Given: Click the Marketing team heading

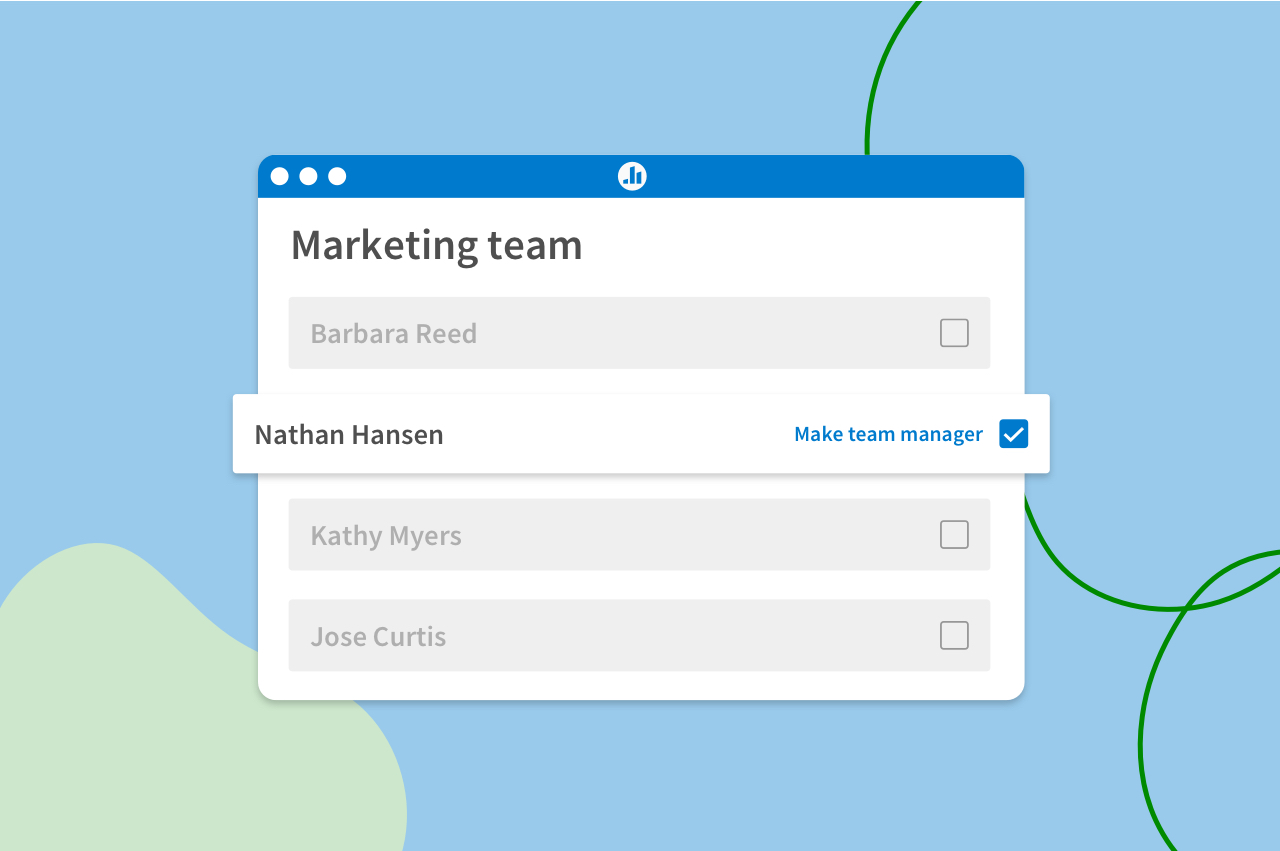Looking at the screenshot, I should point(437,244).
